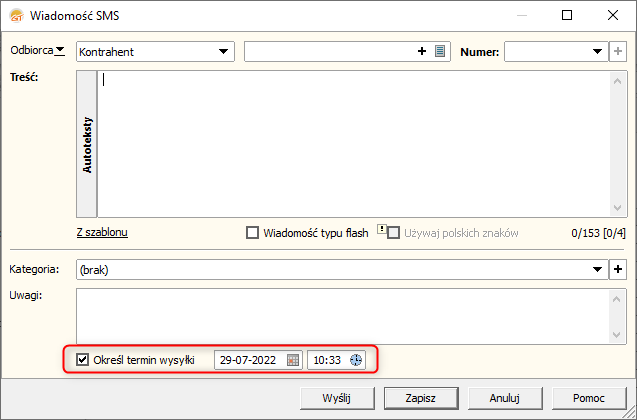
Task: Open the recipient list icon beside the plus
Action: coord(440,51)
